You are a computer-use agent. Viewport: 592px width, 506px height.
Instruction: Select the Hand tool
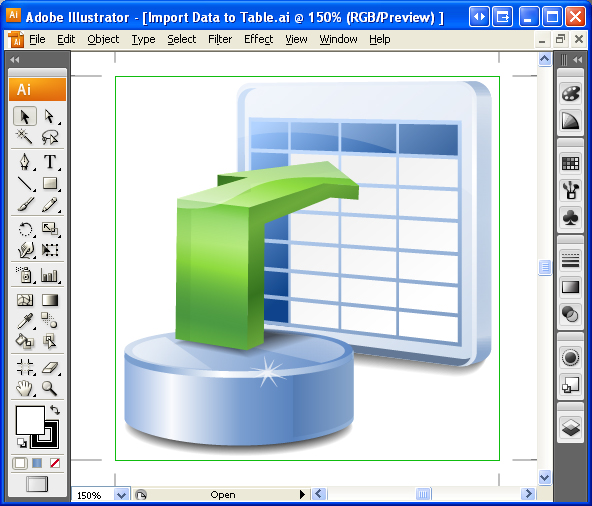click(x=25, y=388)
